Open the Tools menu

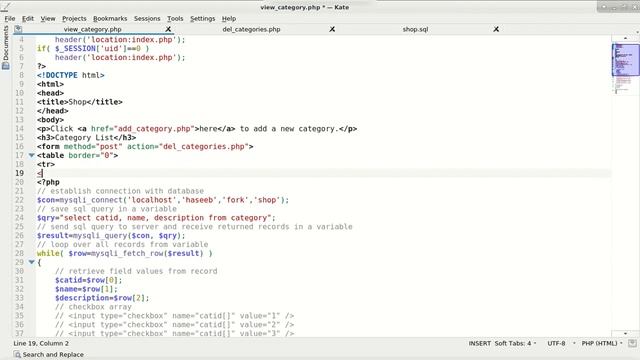click(x=175, y=18)
